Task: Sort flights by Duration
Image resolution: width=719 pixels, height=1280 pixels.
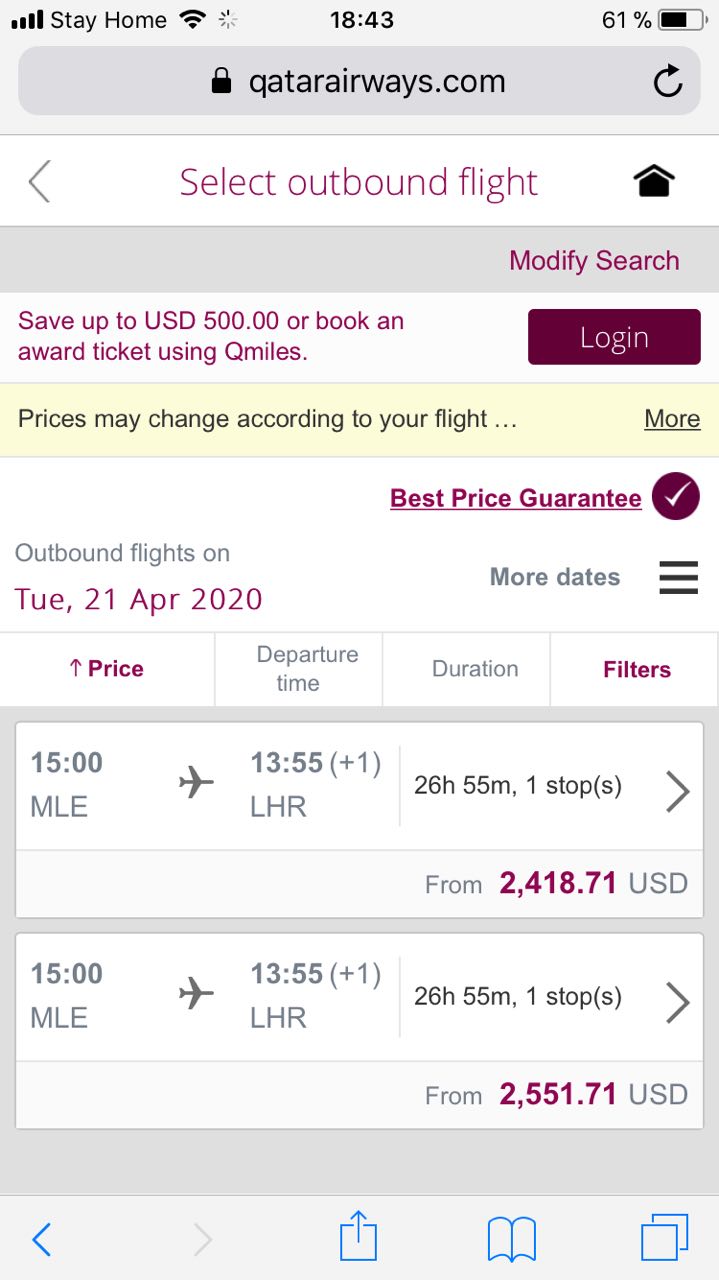Action: point(475,669)
